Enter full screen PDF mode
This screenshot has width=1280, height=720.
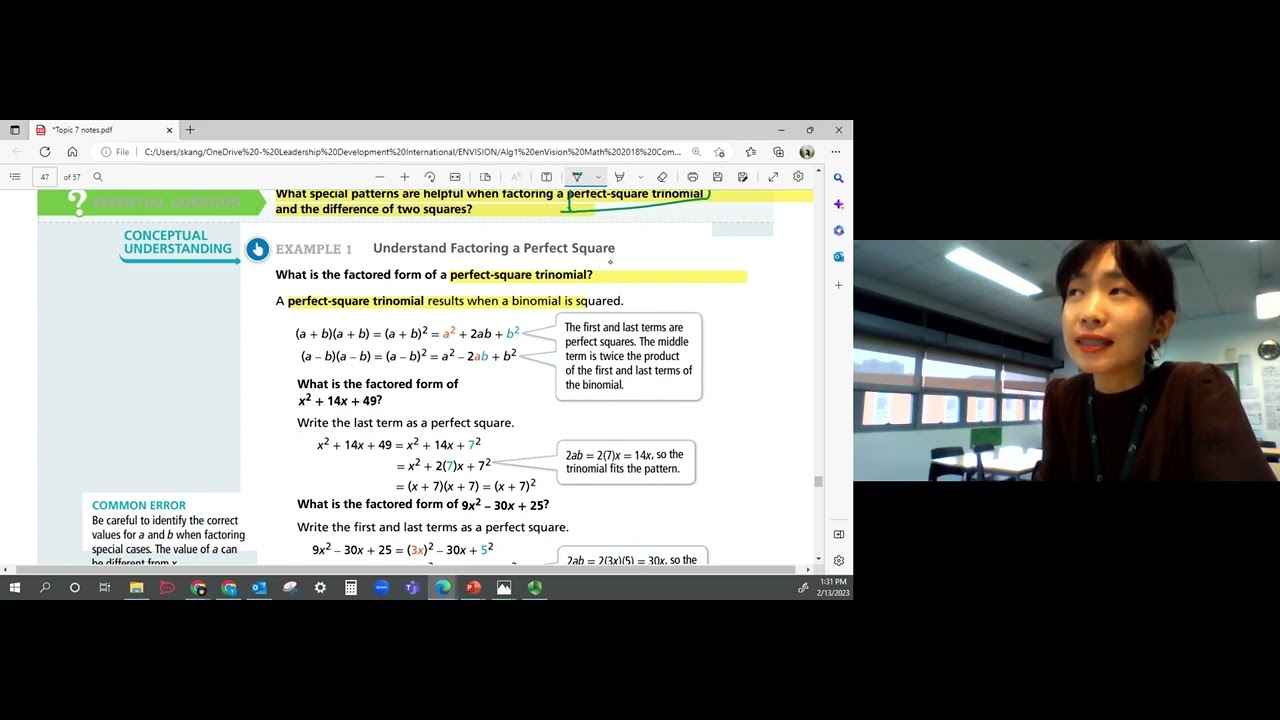pyautogui.click(x=773, y=177)
